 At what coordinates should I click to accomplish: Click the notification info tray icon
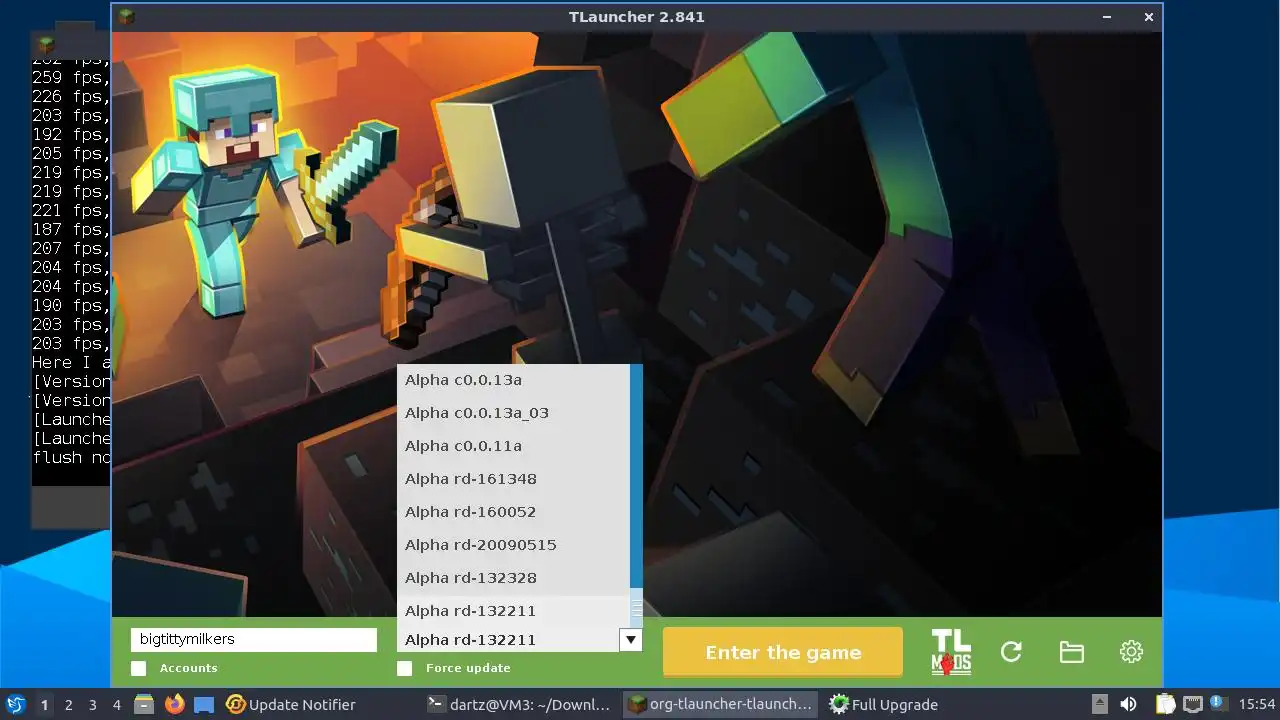[x=1218, y=703]
